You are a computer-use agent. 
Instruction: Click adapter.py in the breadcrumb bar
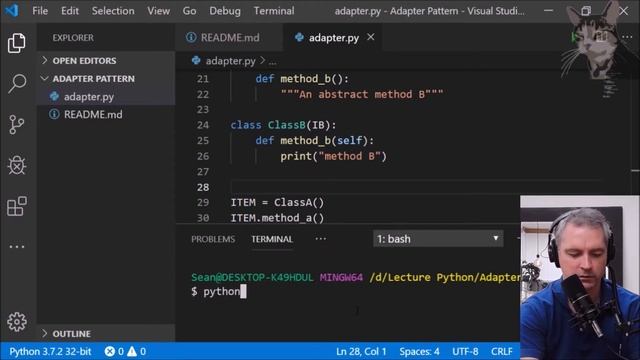[x=231, y=61]
